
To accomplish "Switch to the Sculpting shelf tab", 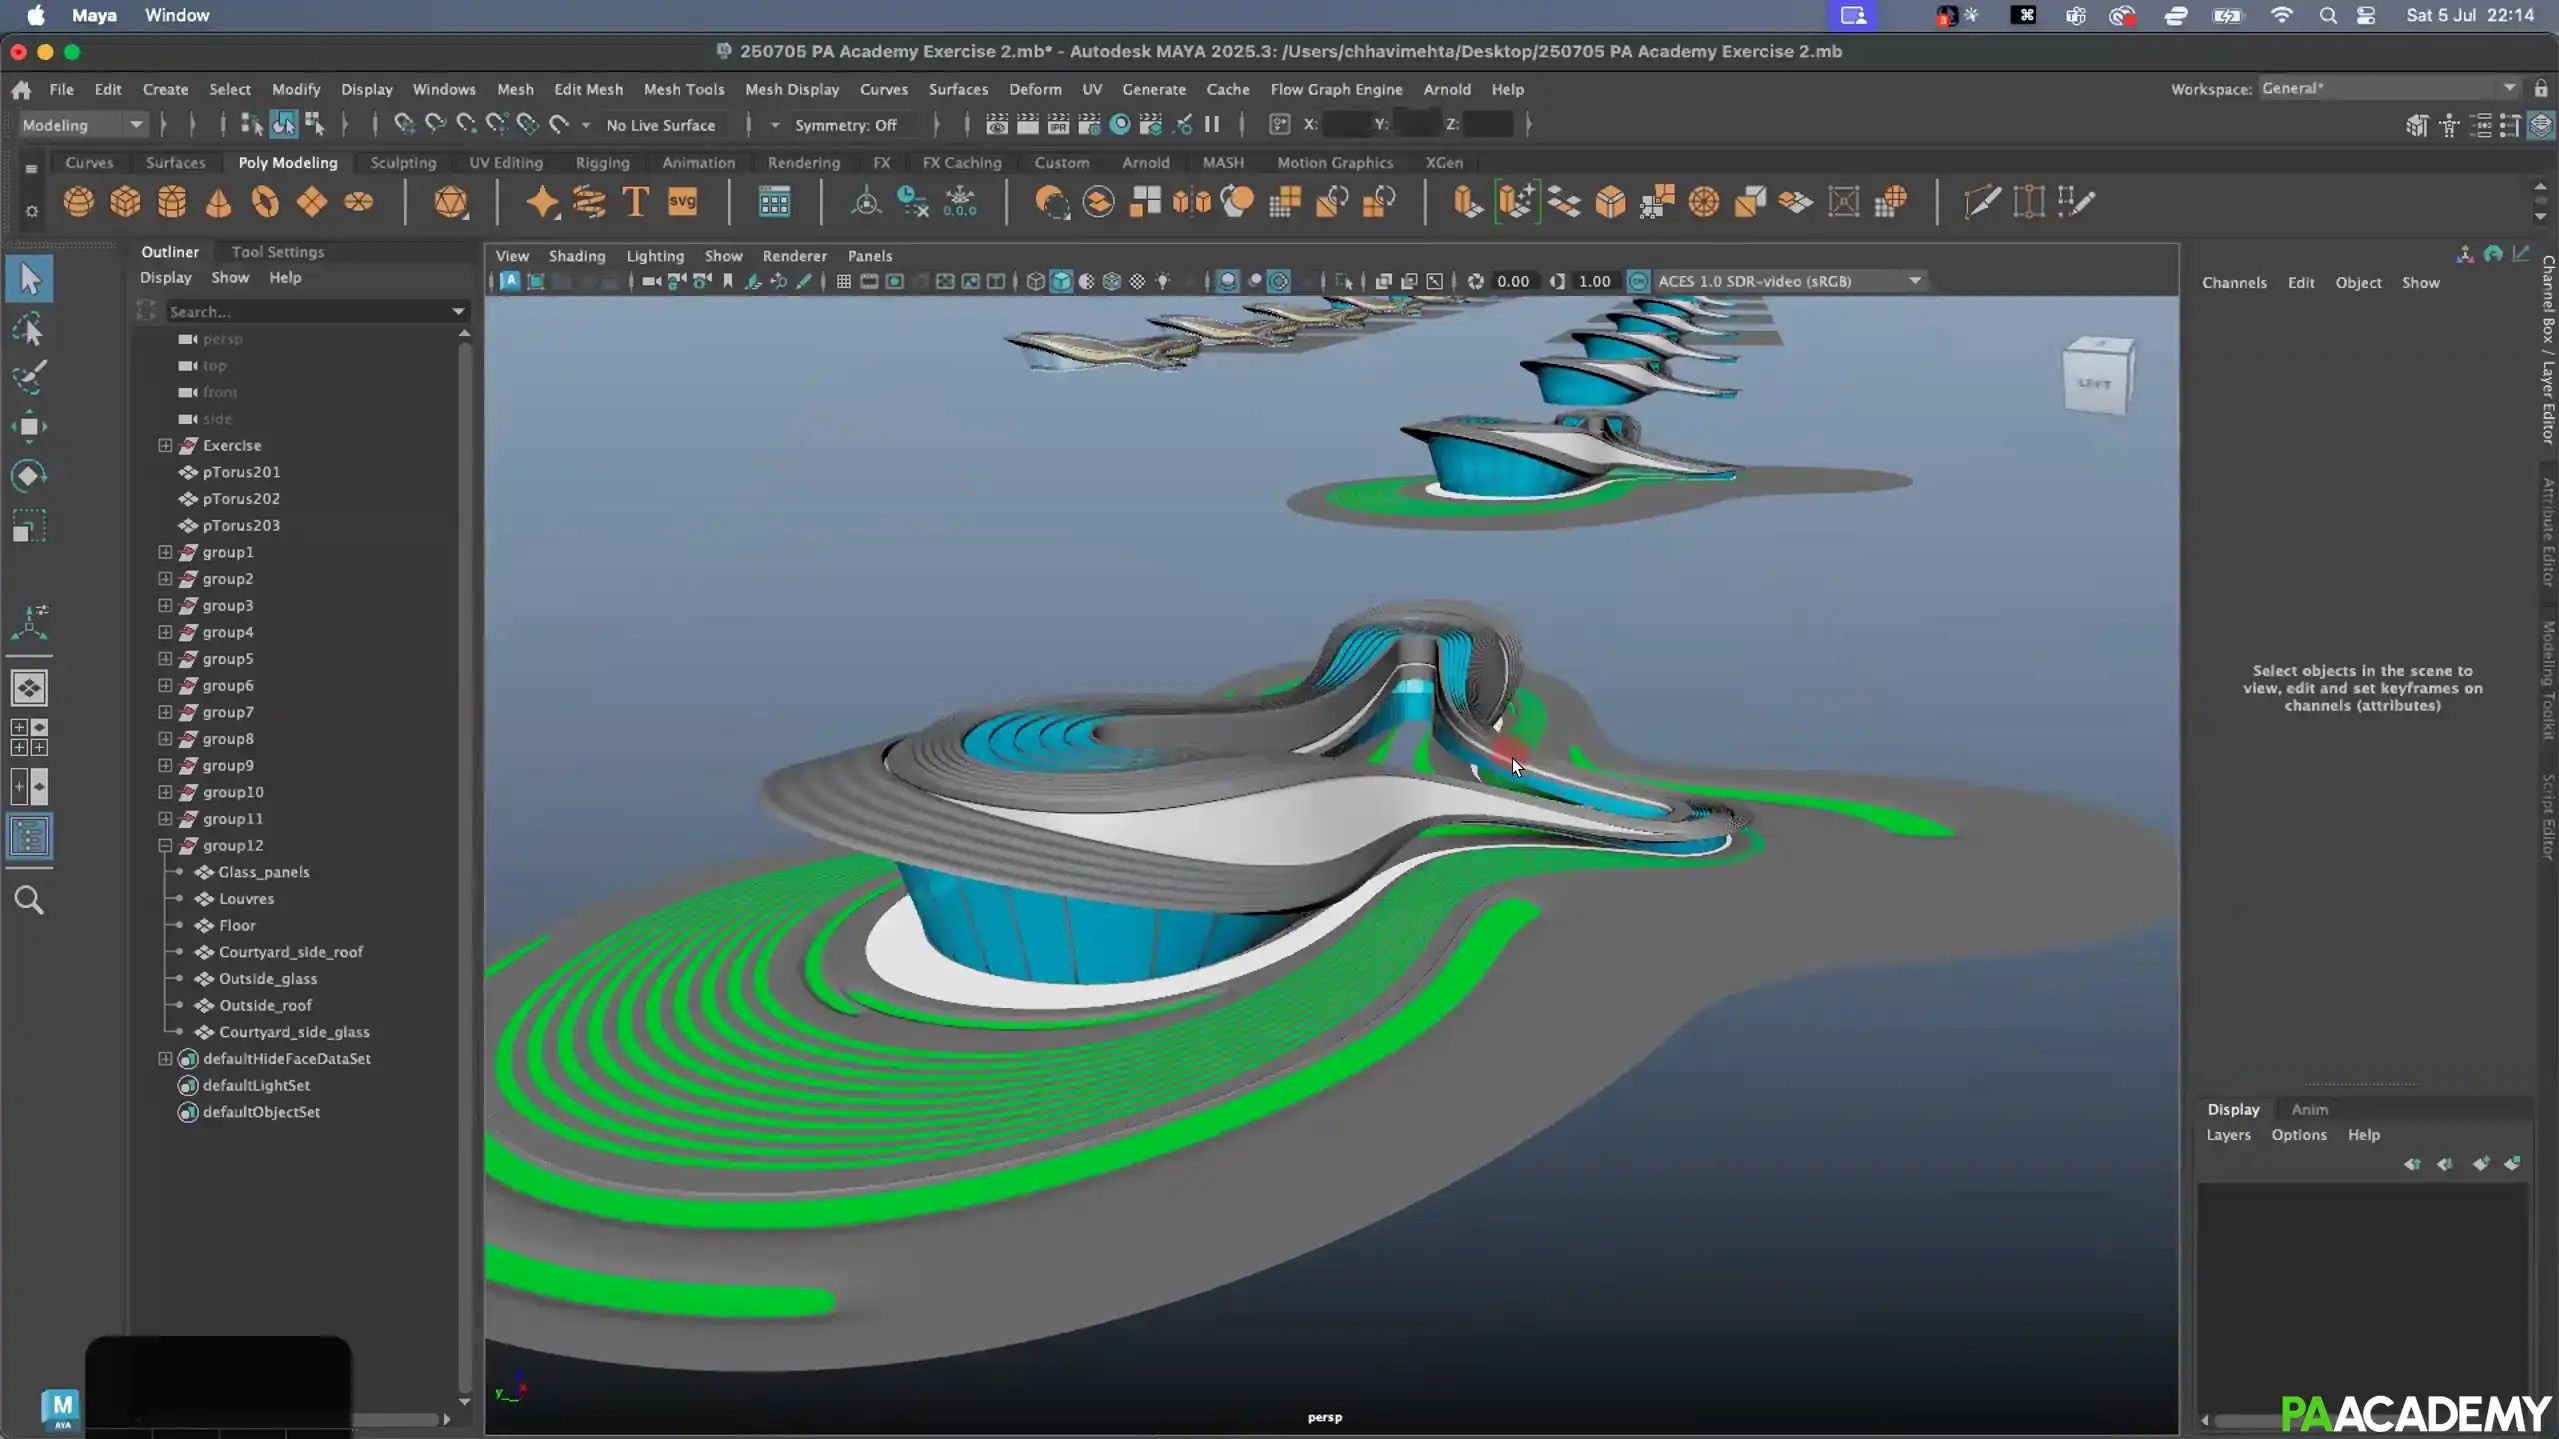I will [x=403, y=162].
